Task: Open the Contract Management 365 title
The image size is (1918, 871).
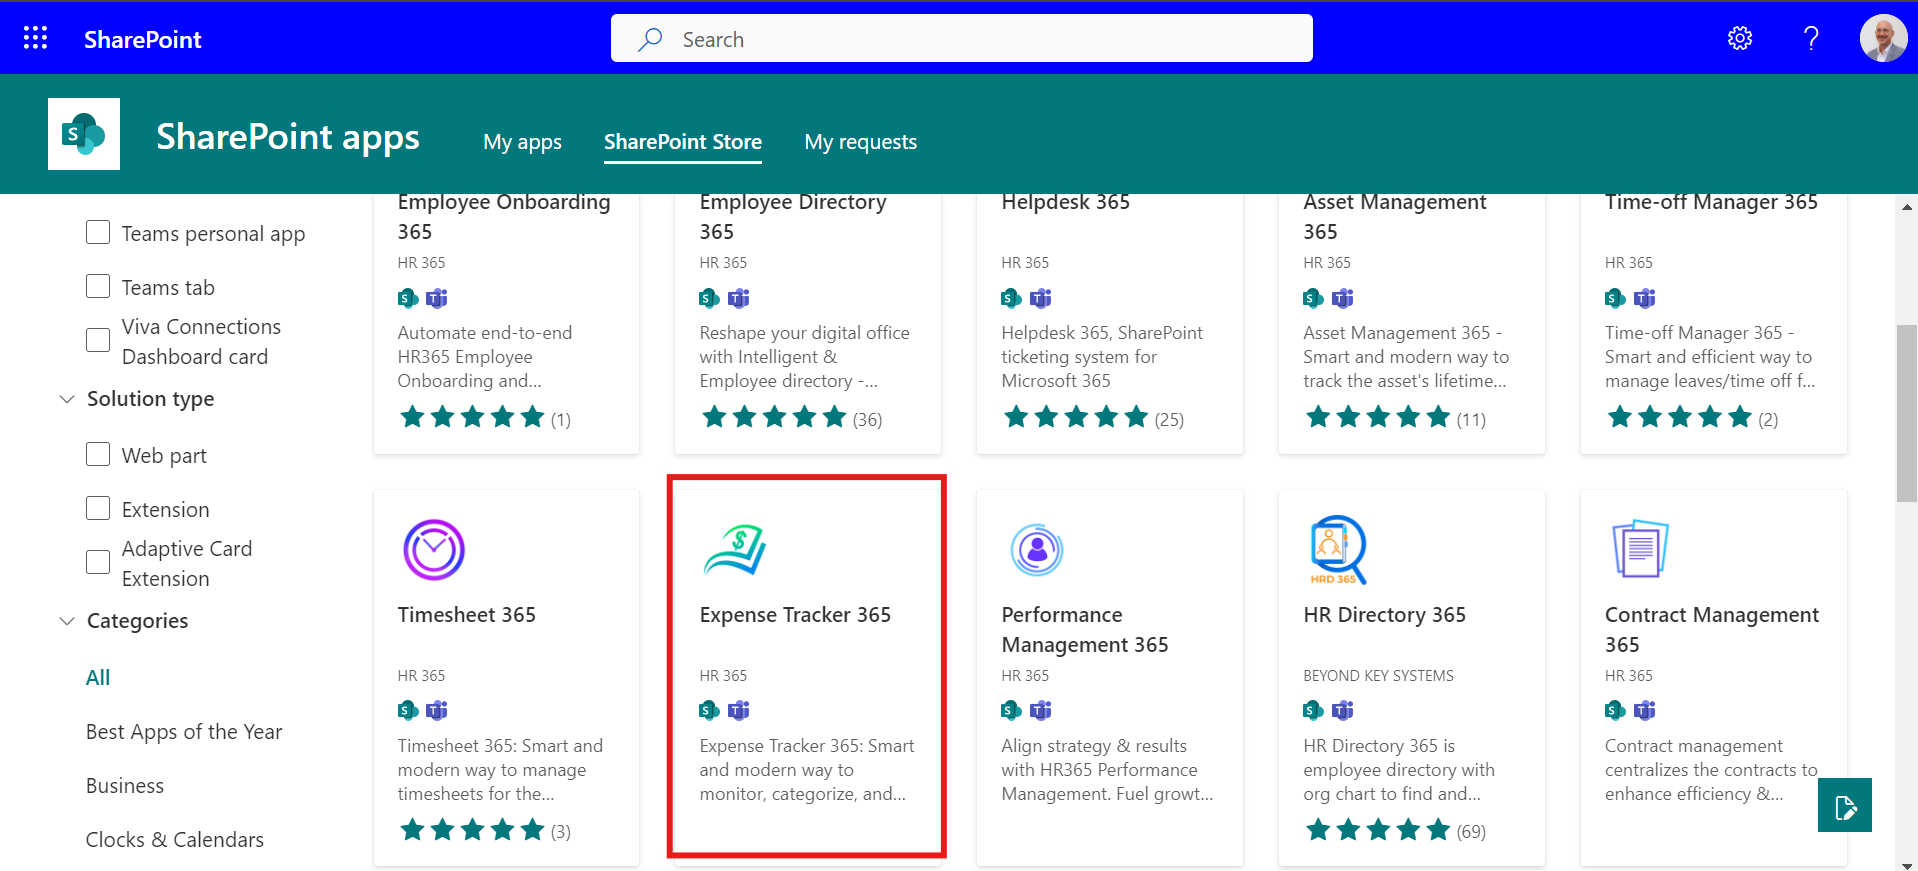Action: (1712, 629)
